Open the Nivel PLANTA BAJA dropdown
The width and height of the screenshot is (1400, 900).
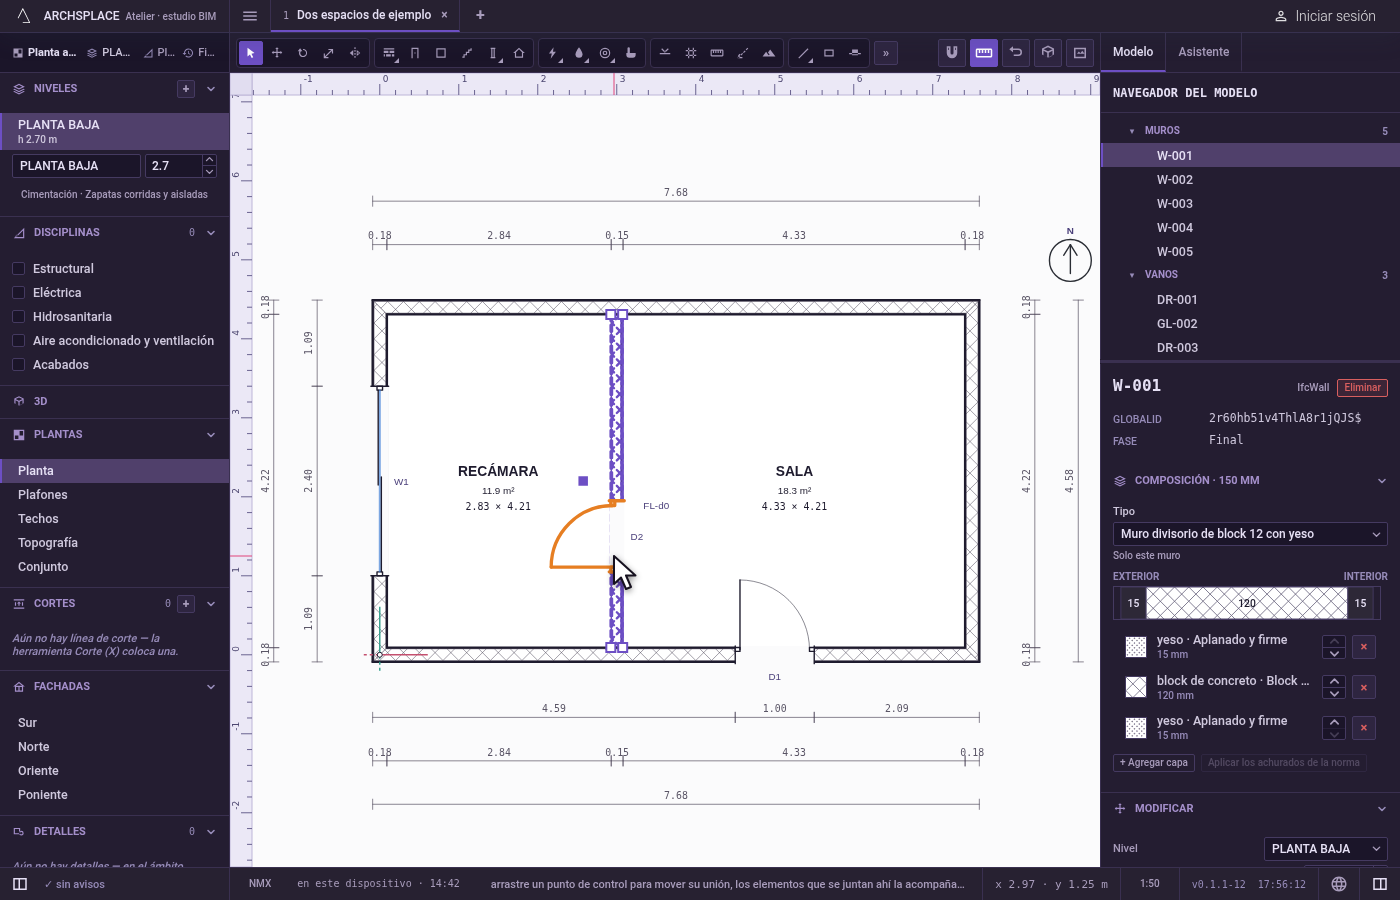[x=1326, y=849]
